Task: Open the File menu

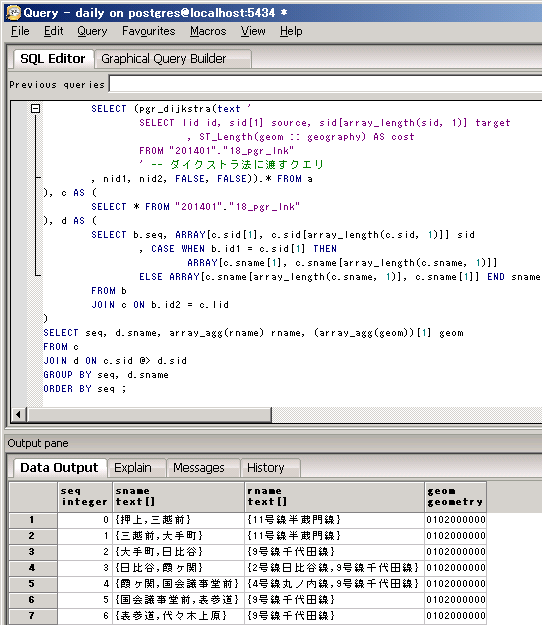Action: tap(20, 31)
